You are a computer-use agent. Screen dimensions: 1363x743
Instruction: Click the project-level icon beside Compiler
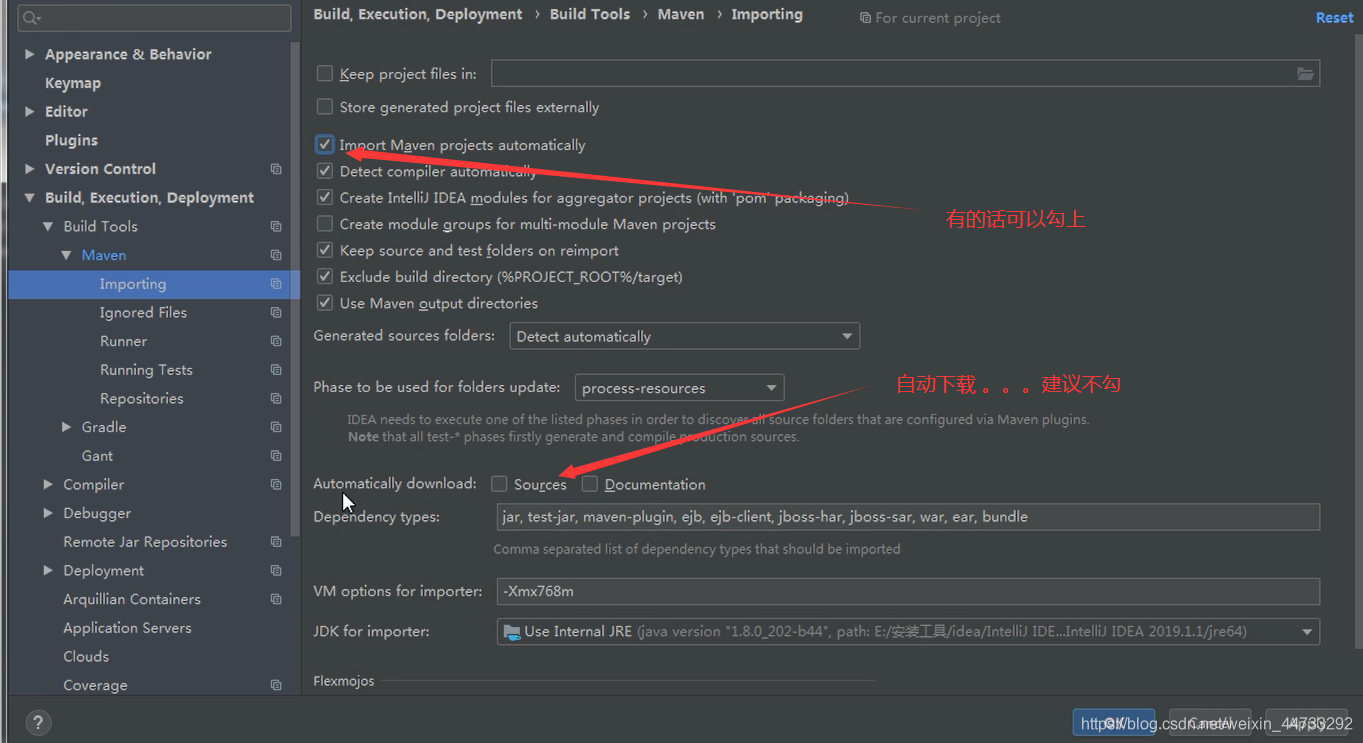coord(276,485)
